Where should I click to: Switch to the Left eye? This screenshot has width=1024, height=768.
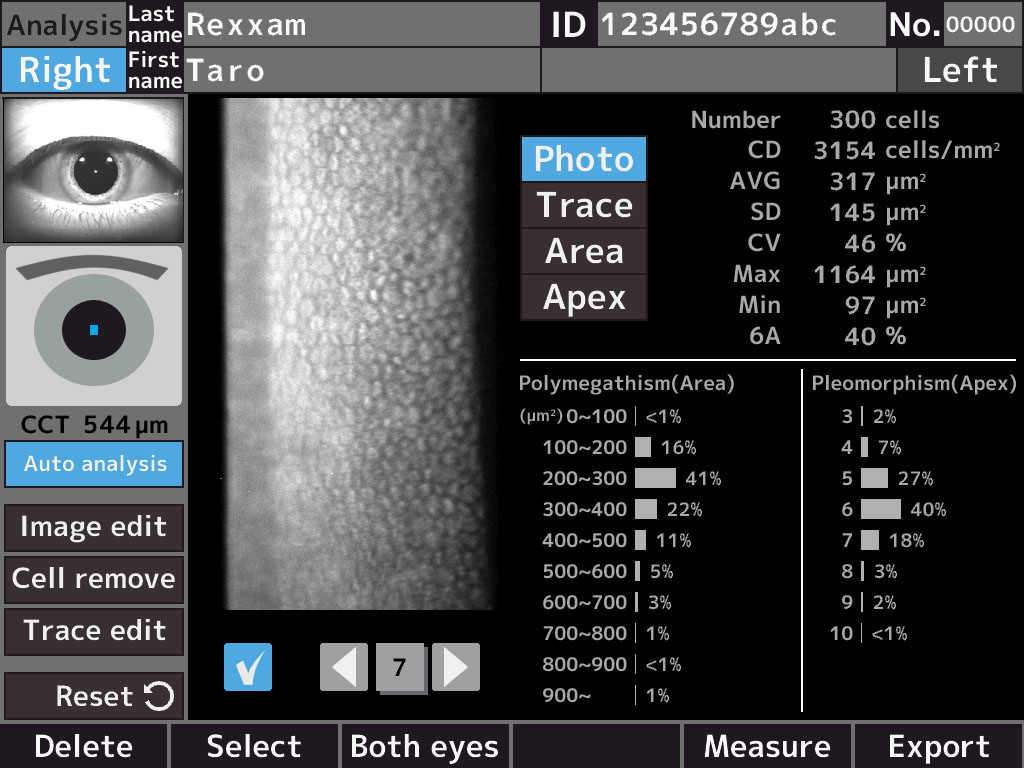[x=959, y=71]
